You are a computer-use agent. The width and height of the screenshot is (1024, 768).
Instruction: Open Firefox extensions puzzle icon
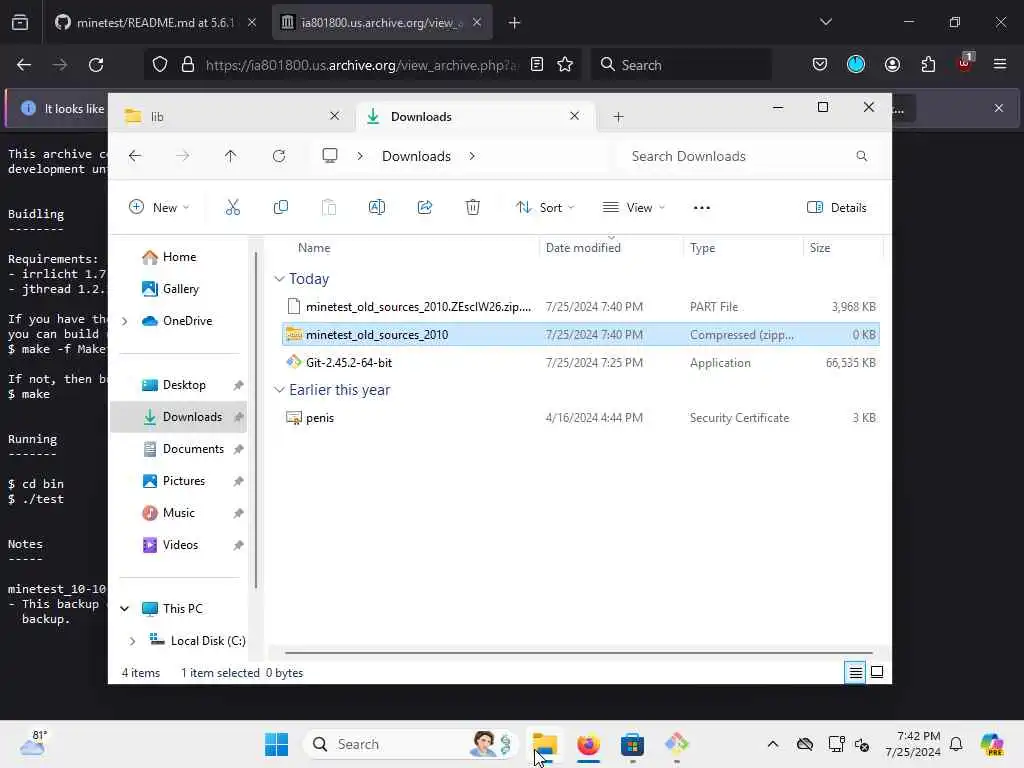click(928, 65)
